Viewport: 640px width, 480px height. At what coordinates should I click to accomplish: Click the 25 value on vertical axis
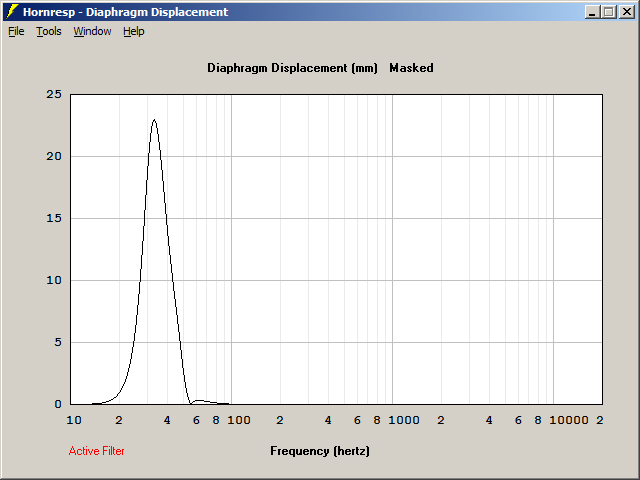(x=54, y=94)
